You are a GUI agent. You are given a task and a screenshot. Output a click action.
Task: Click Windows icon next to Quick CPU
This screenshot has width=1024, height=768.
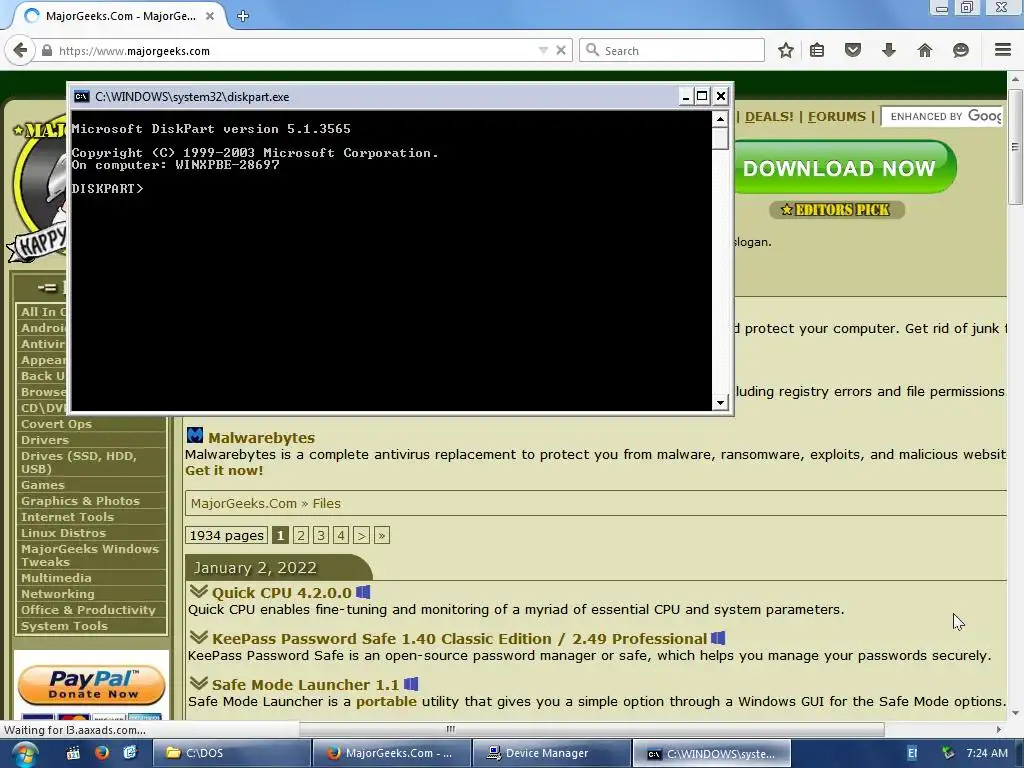[363, 592]
